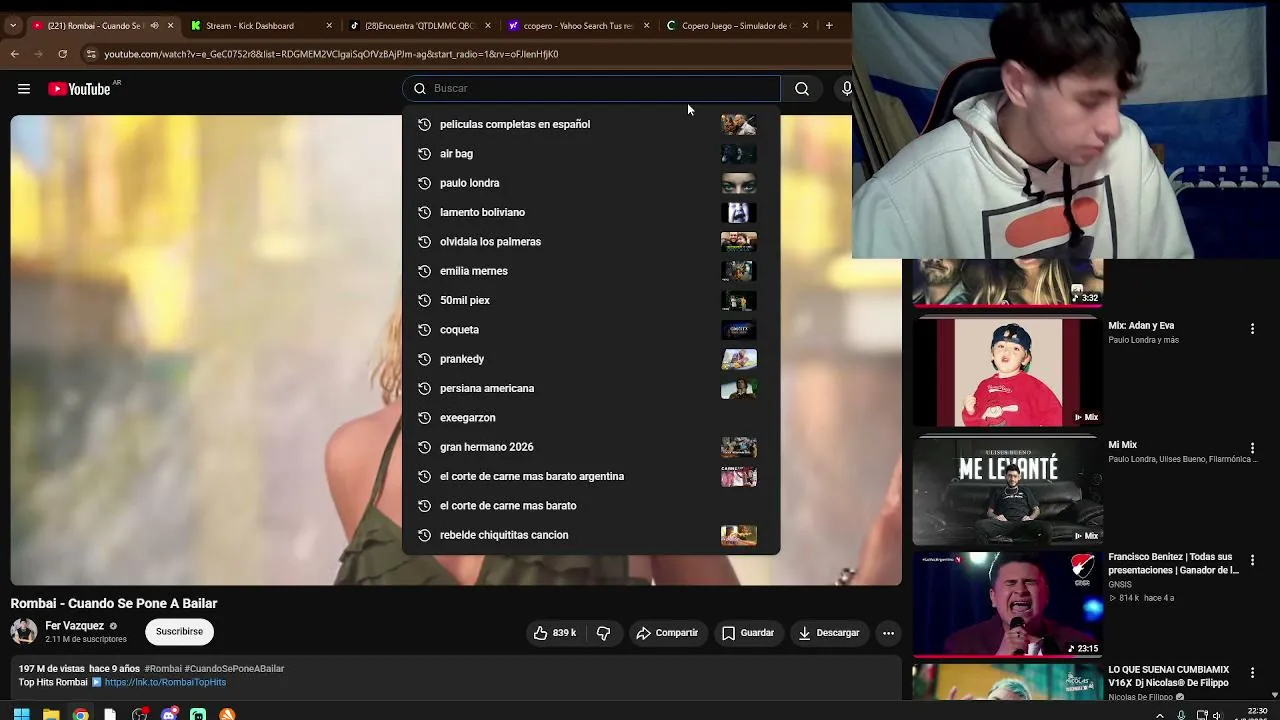This screenshot has width=1280, height=720.
Task: Open the YouTube guide hamburger menu
Action: (24, 89)
